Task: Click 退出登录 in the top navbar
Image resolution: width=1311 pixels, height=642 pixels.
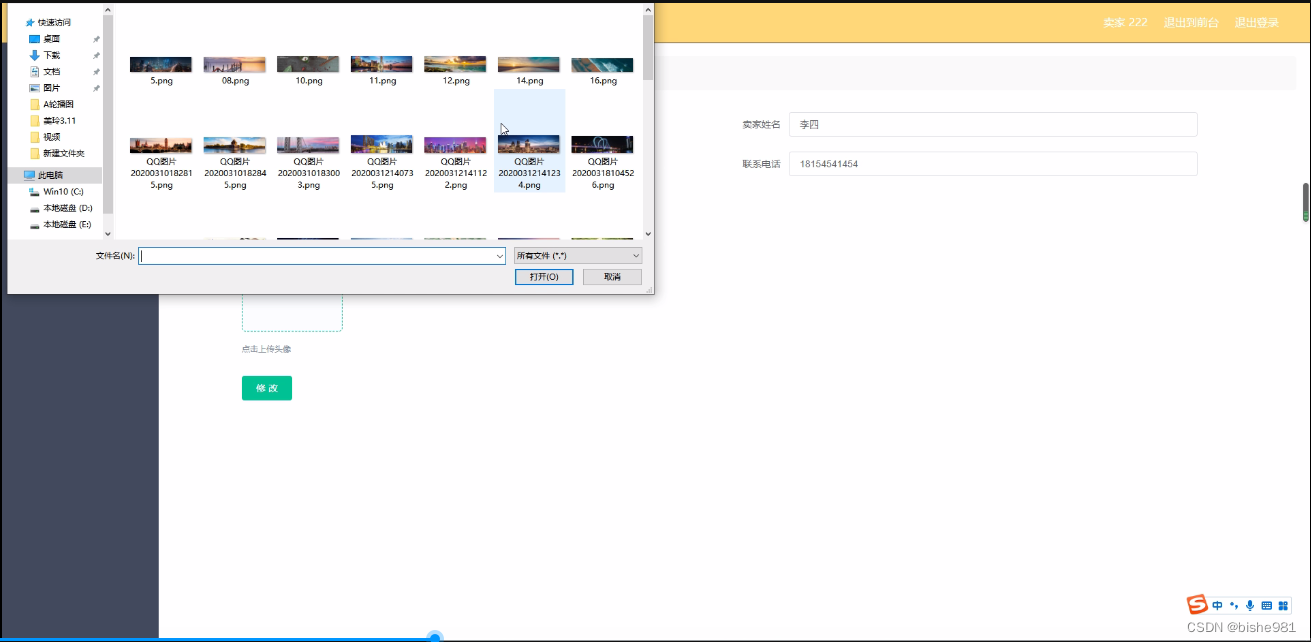Action: click(1256, 22)
